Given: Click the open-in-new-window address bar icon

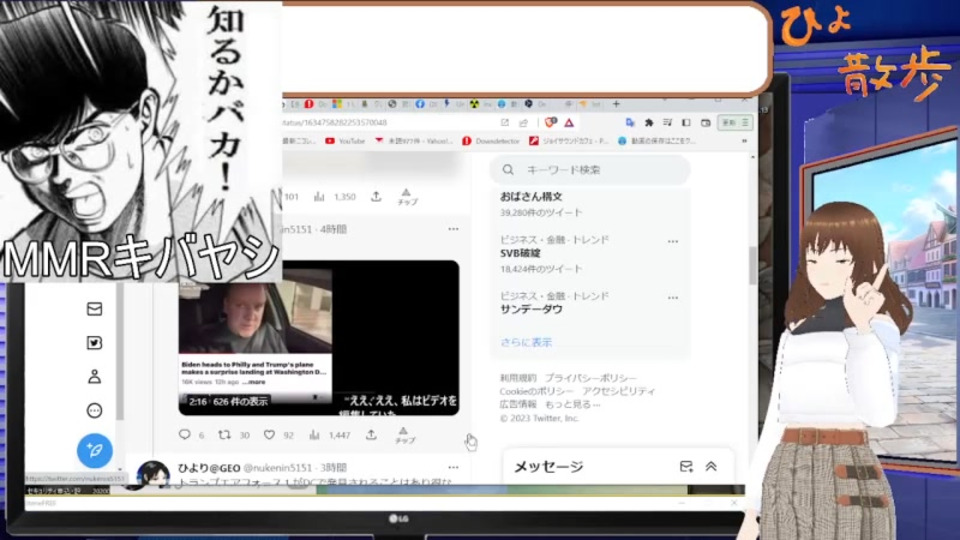Looking at the screenshot, I should tap(504, 122).
